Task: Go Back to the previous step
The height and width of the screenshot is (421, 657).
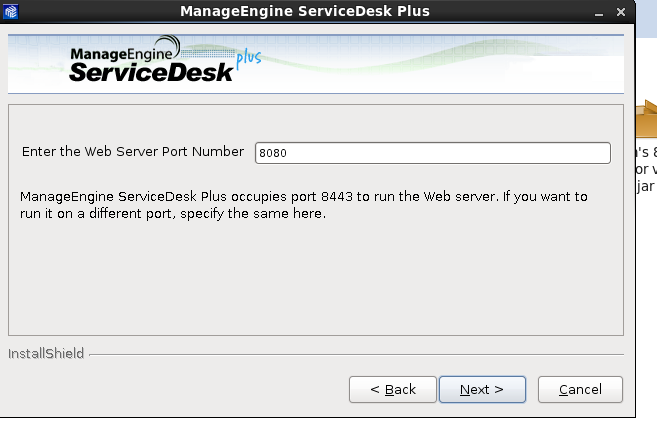Action: (393, 390)
